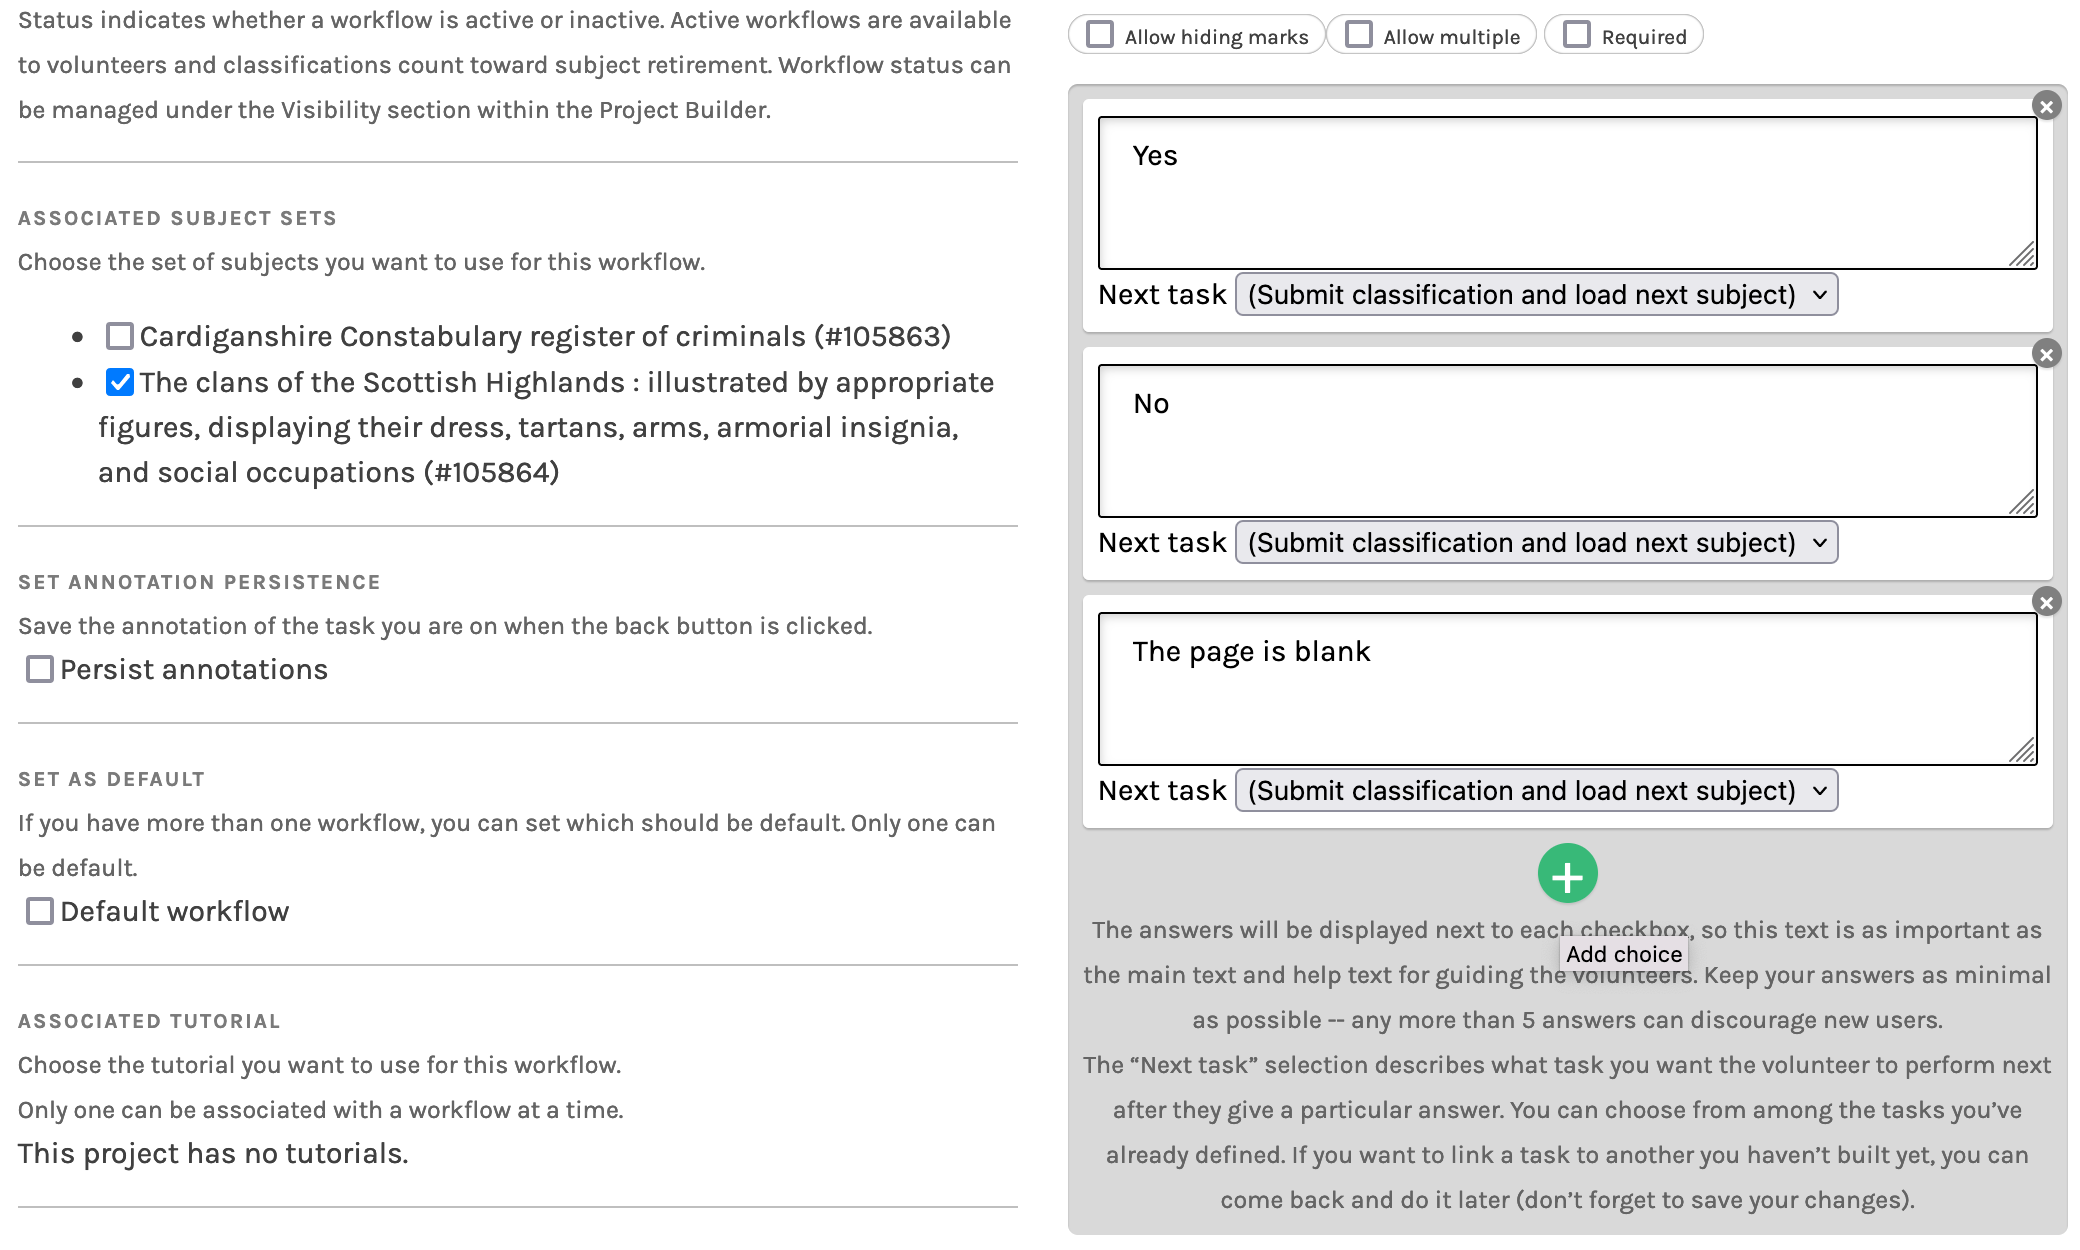Image resolution: width=2080 pixels, height=1250 pixels.
Task: Click the 'Add choice' tooltip label
Action: tap(1624, 954)
